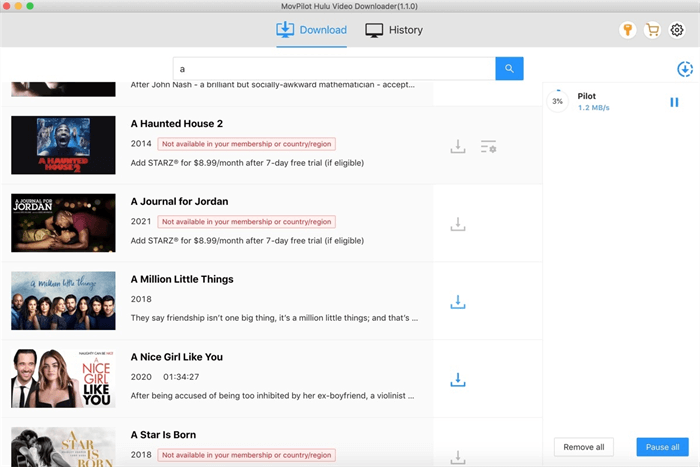Click the download icon for A Haunted House 2
The image size is (700, 467).
click(x=458, y=146)
